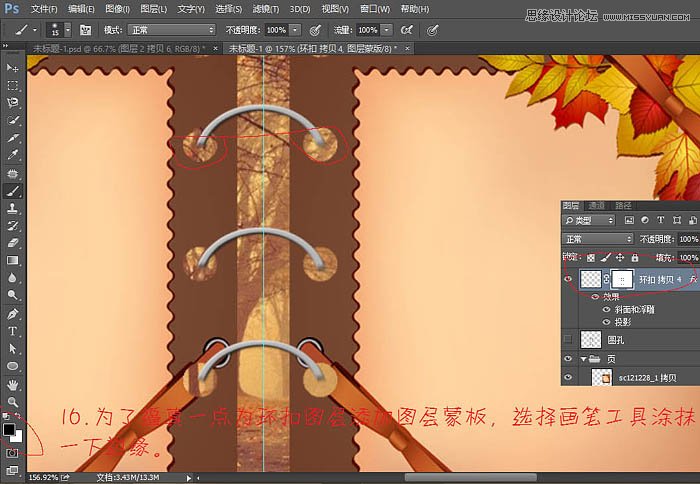Select the Eyedropper tool
700x484 pixels.
point(13,155)
